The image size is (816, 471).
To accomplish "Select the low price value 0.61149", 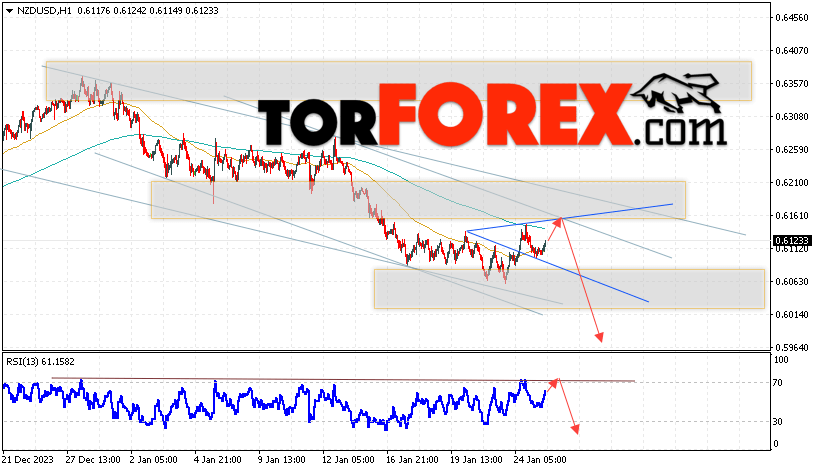I will (x=166, y=10).
